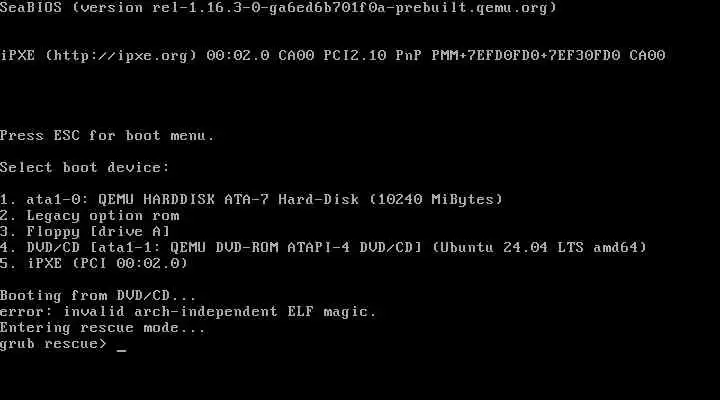The image size is (720, 400).
Task: Select boot entry 5 iPXE PCI 00:02.0
Action: (x=94, y=264)
